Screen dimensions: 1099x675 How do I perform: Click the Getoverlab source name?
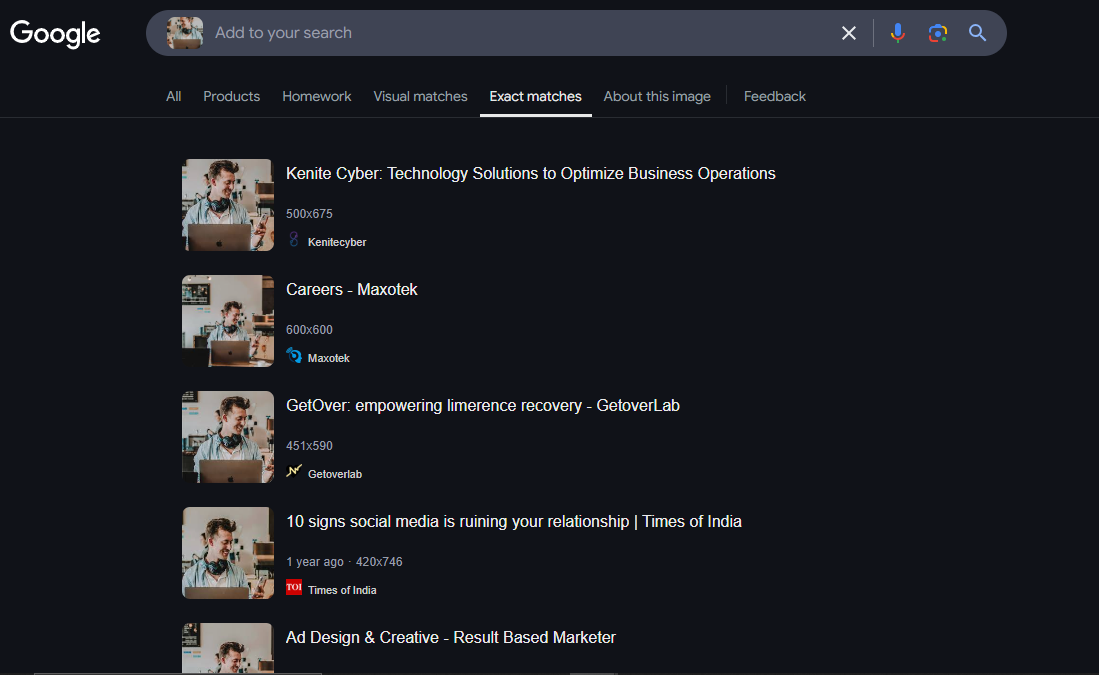pos(335,474)
